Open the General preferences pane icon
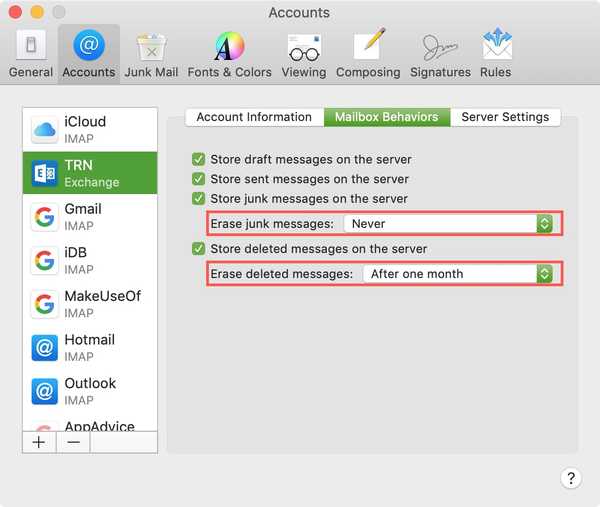Viewport: 600px width, 507px height. point(31,44)
